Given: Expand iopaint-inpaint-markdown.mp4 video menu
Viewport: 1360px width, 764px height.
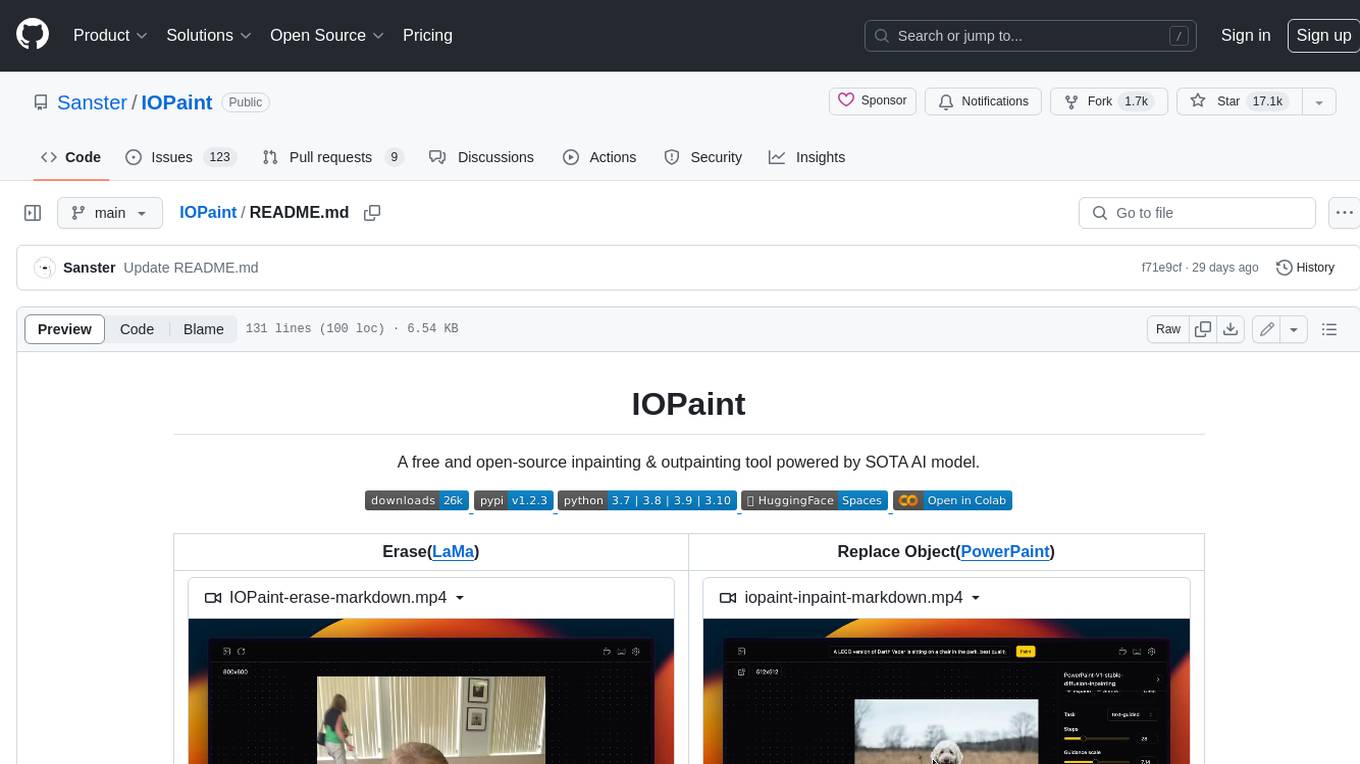Looking at the screenshot, I should pos(850,597).
